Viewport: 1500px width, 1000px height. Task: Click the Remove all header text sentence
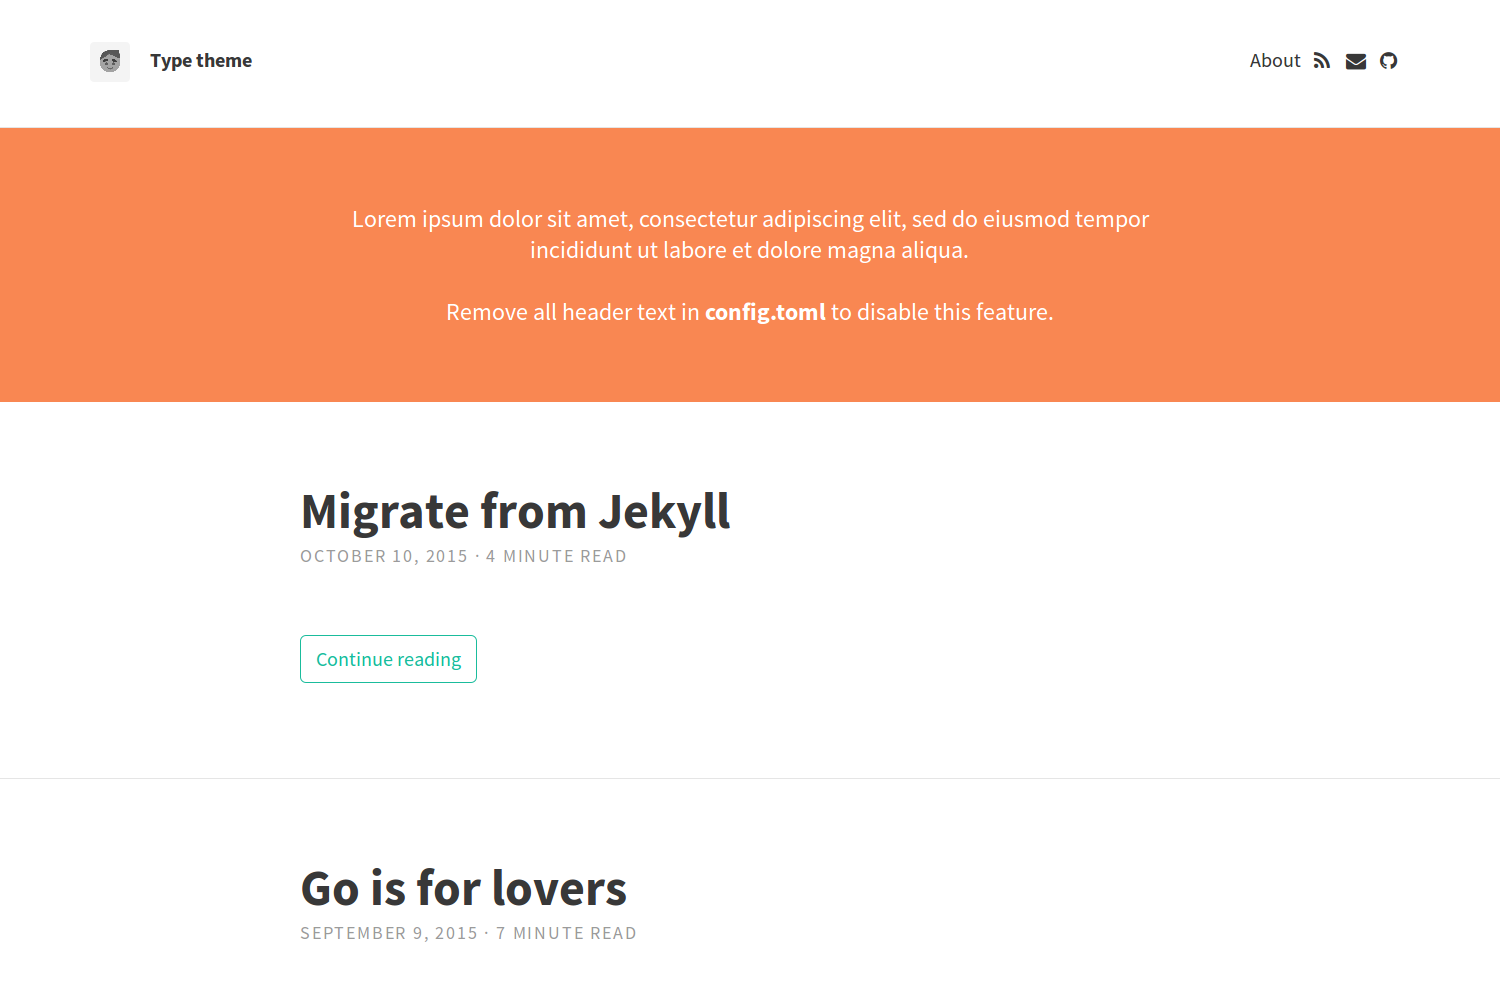(x=750, y=312)
